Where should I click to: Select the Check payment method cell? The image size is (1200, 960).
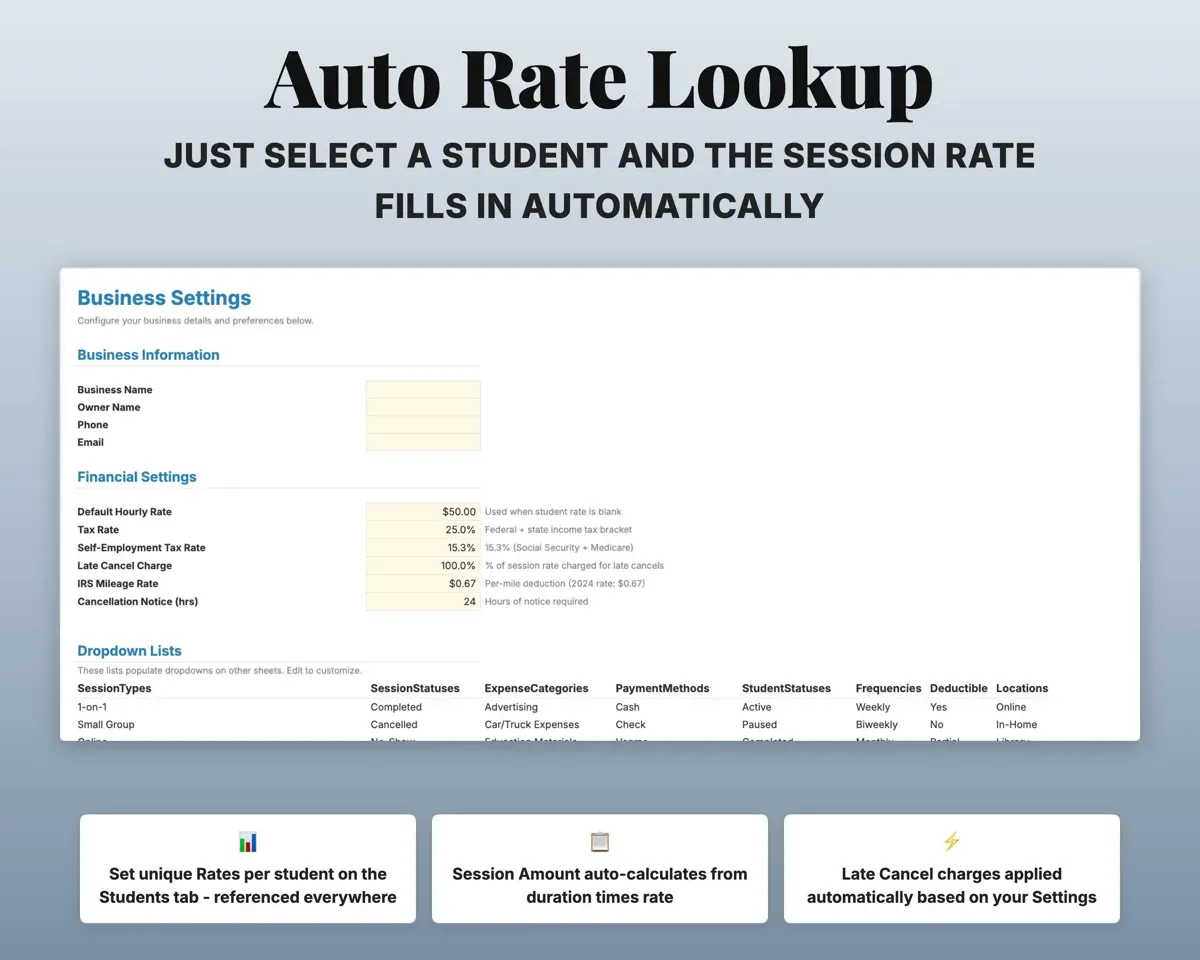tap(630, 724)
